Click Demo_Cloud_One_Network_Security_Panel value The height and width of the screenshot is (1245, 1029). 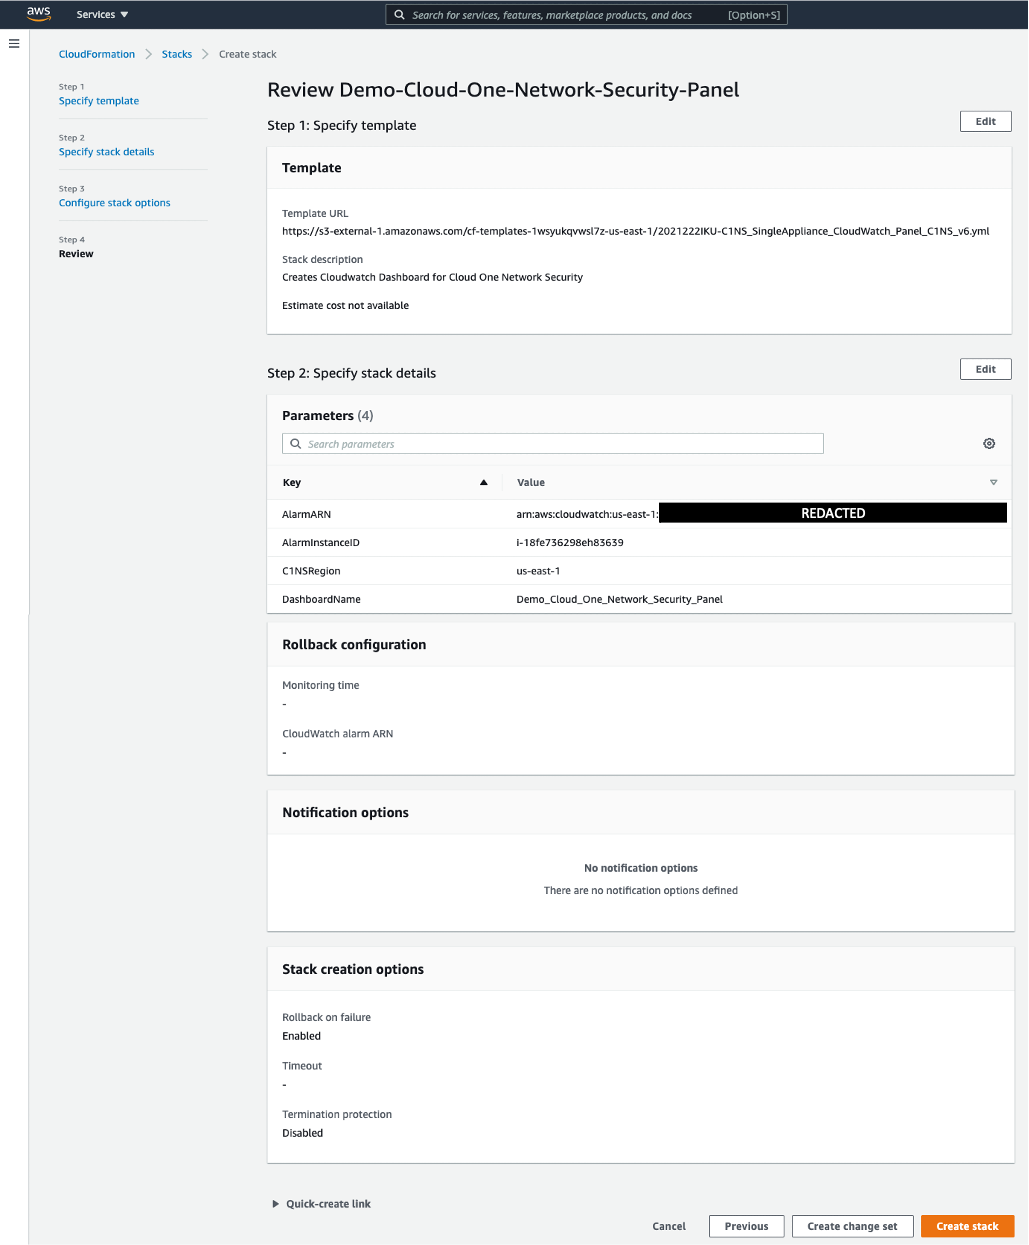[x=620, y=600]
